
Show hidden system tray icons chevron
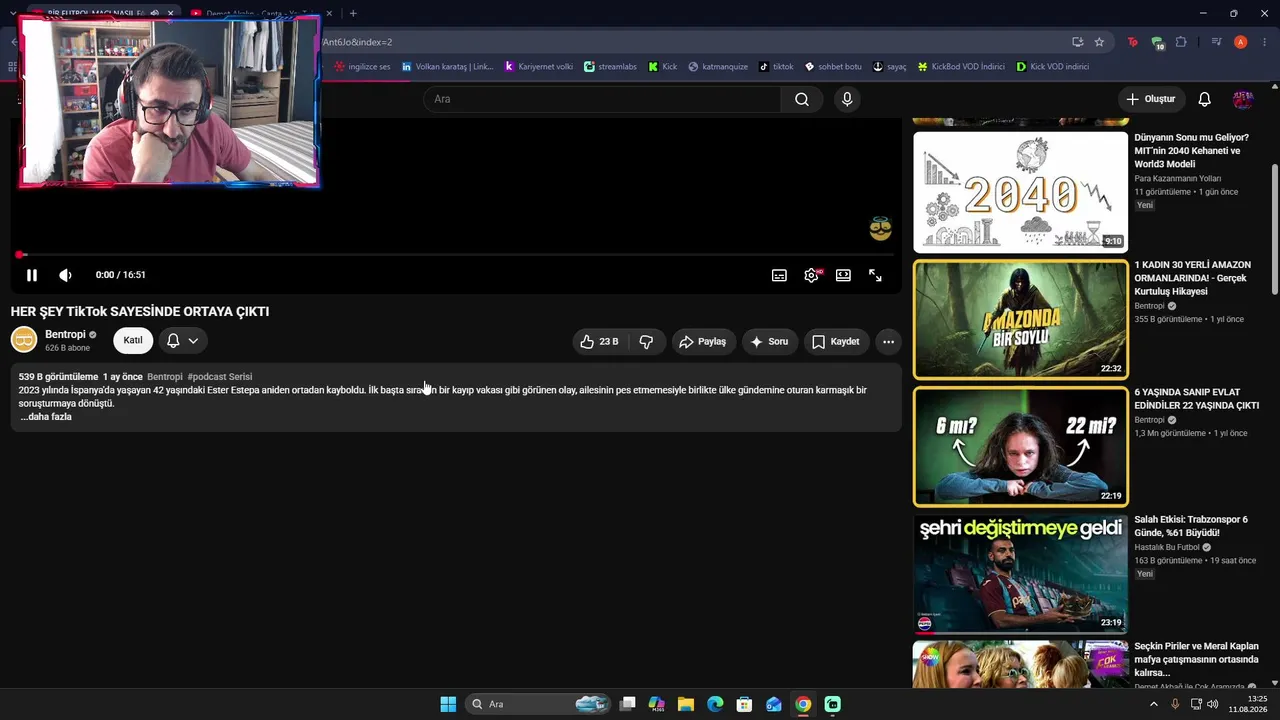tap(1153, 704)
